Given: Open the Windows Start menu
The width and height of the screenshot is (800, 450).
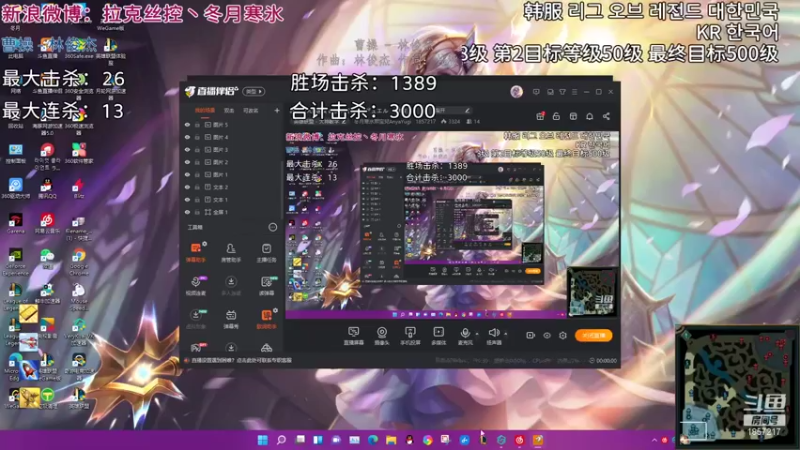Looking at the screenshot, I should click(x=263, y=440).
